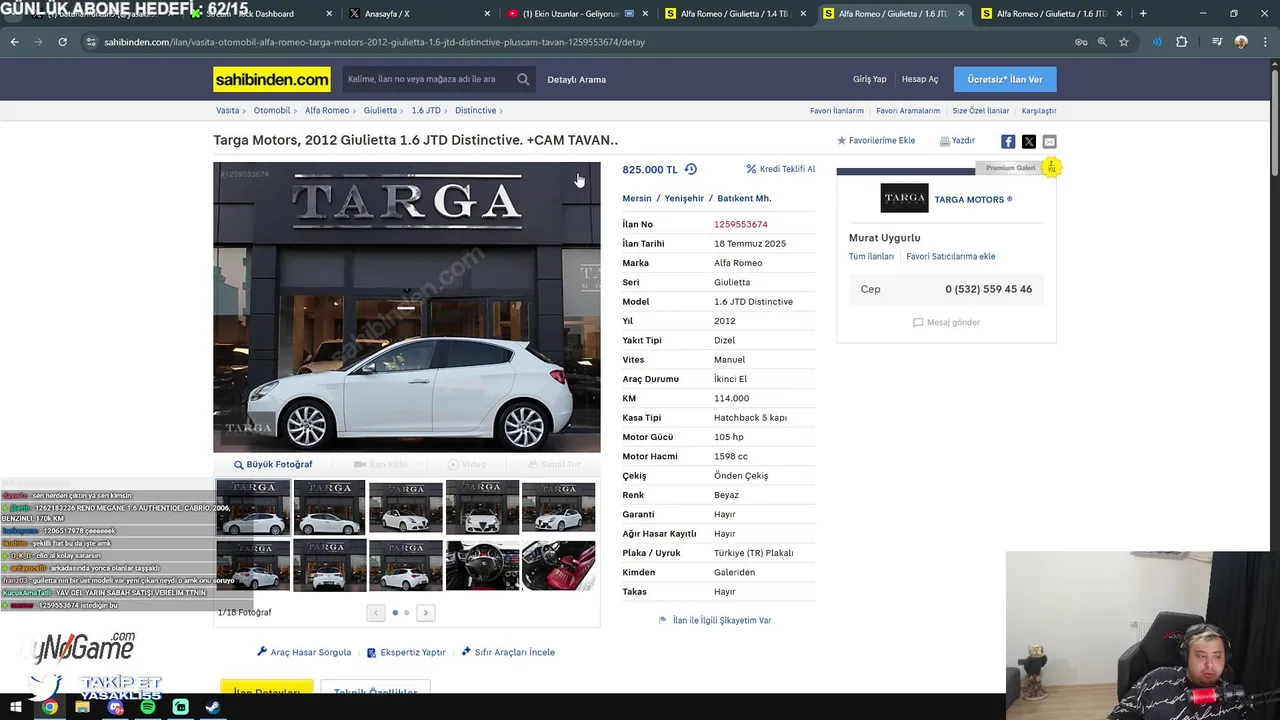Click the Batıkent Mh. location link
The image size is (1280, 720).
tap(744, 198)
